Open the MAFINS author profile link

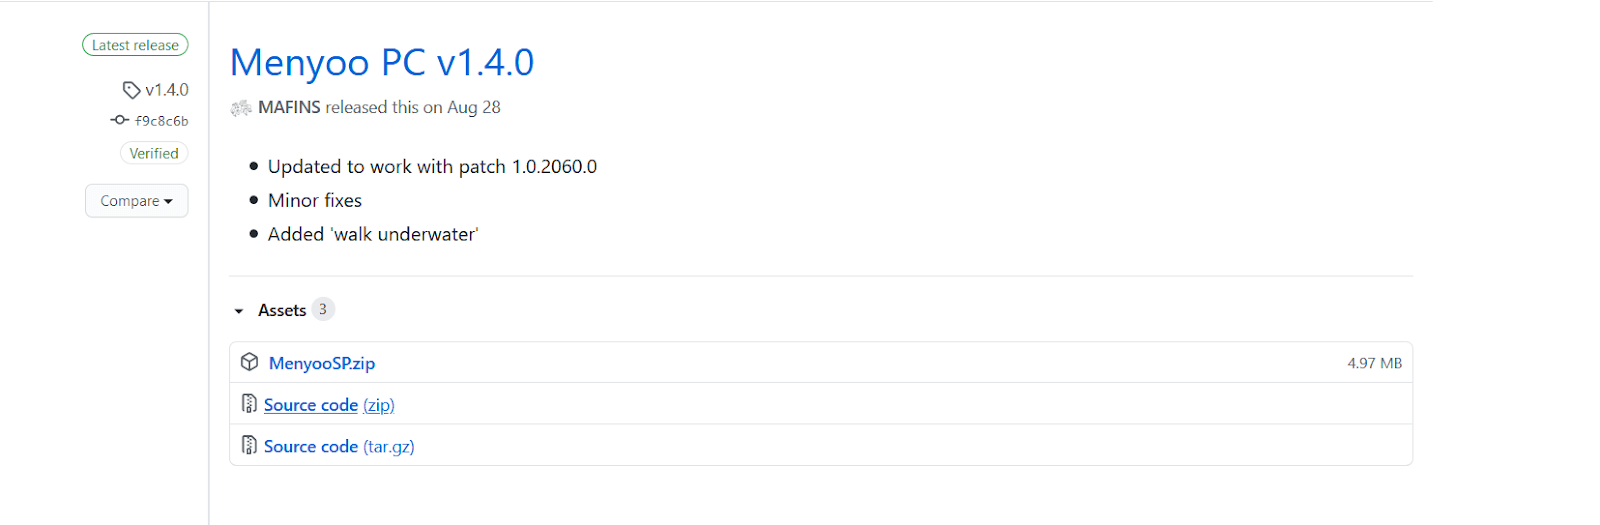(289, 107)
